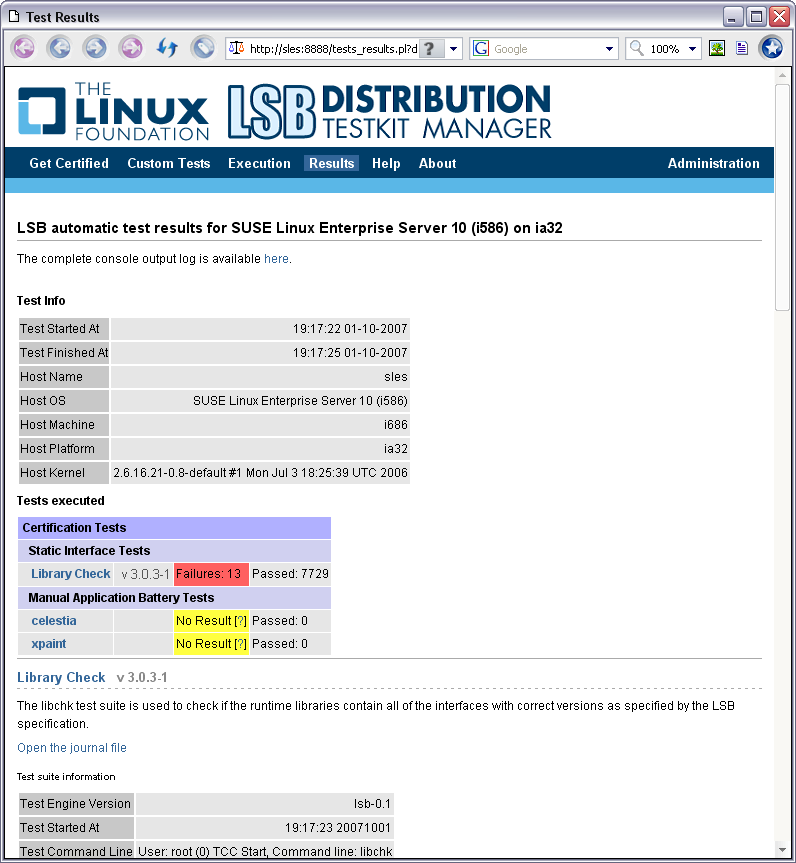
Task: Click the Host Platform value 'ia32'
Action: pyautogui.click(x=396, y=449)
